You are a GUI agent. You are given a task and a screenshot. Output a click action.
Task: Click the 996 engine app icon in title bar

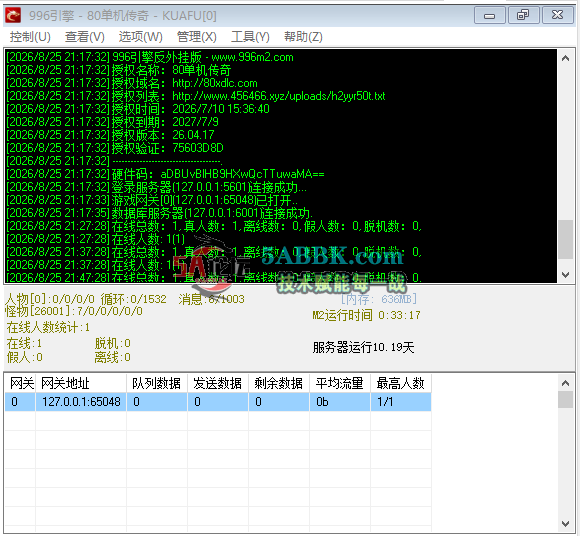[x=13, y=16]
